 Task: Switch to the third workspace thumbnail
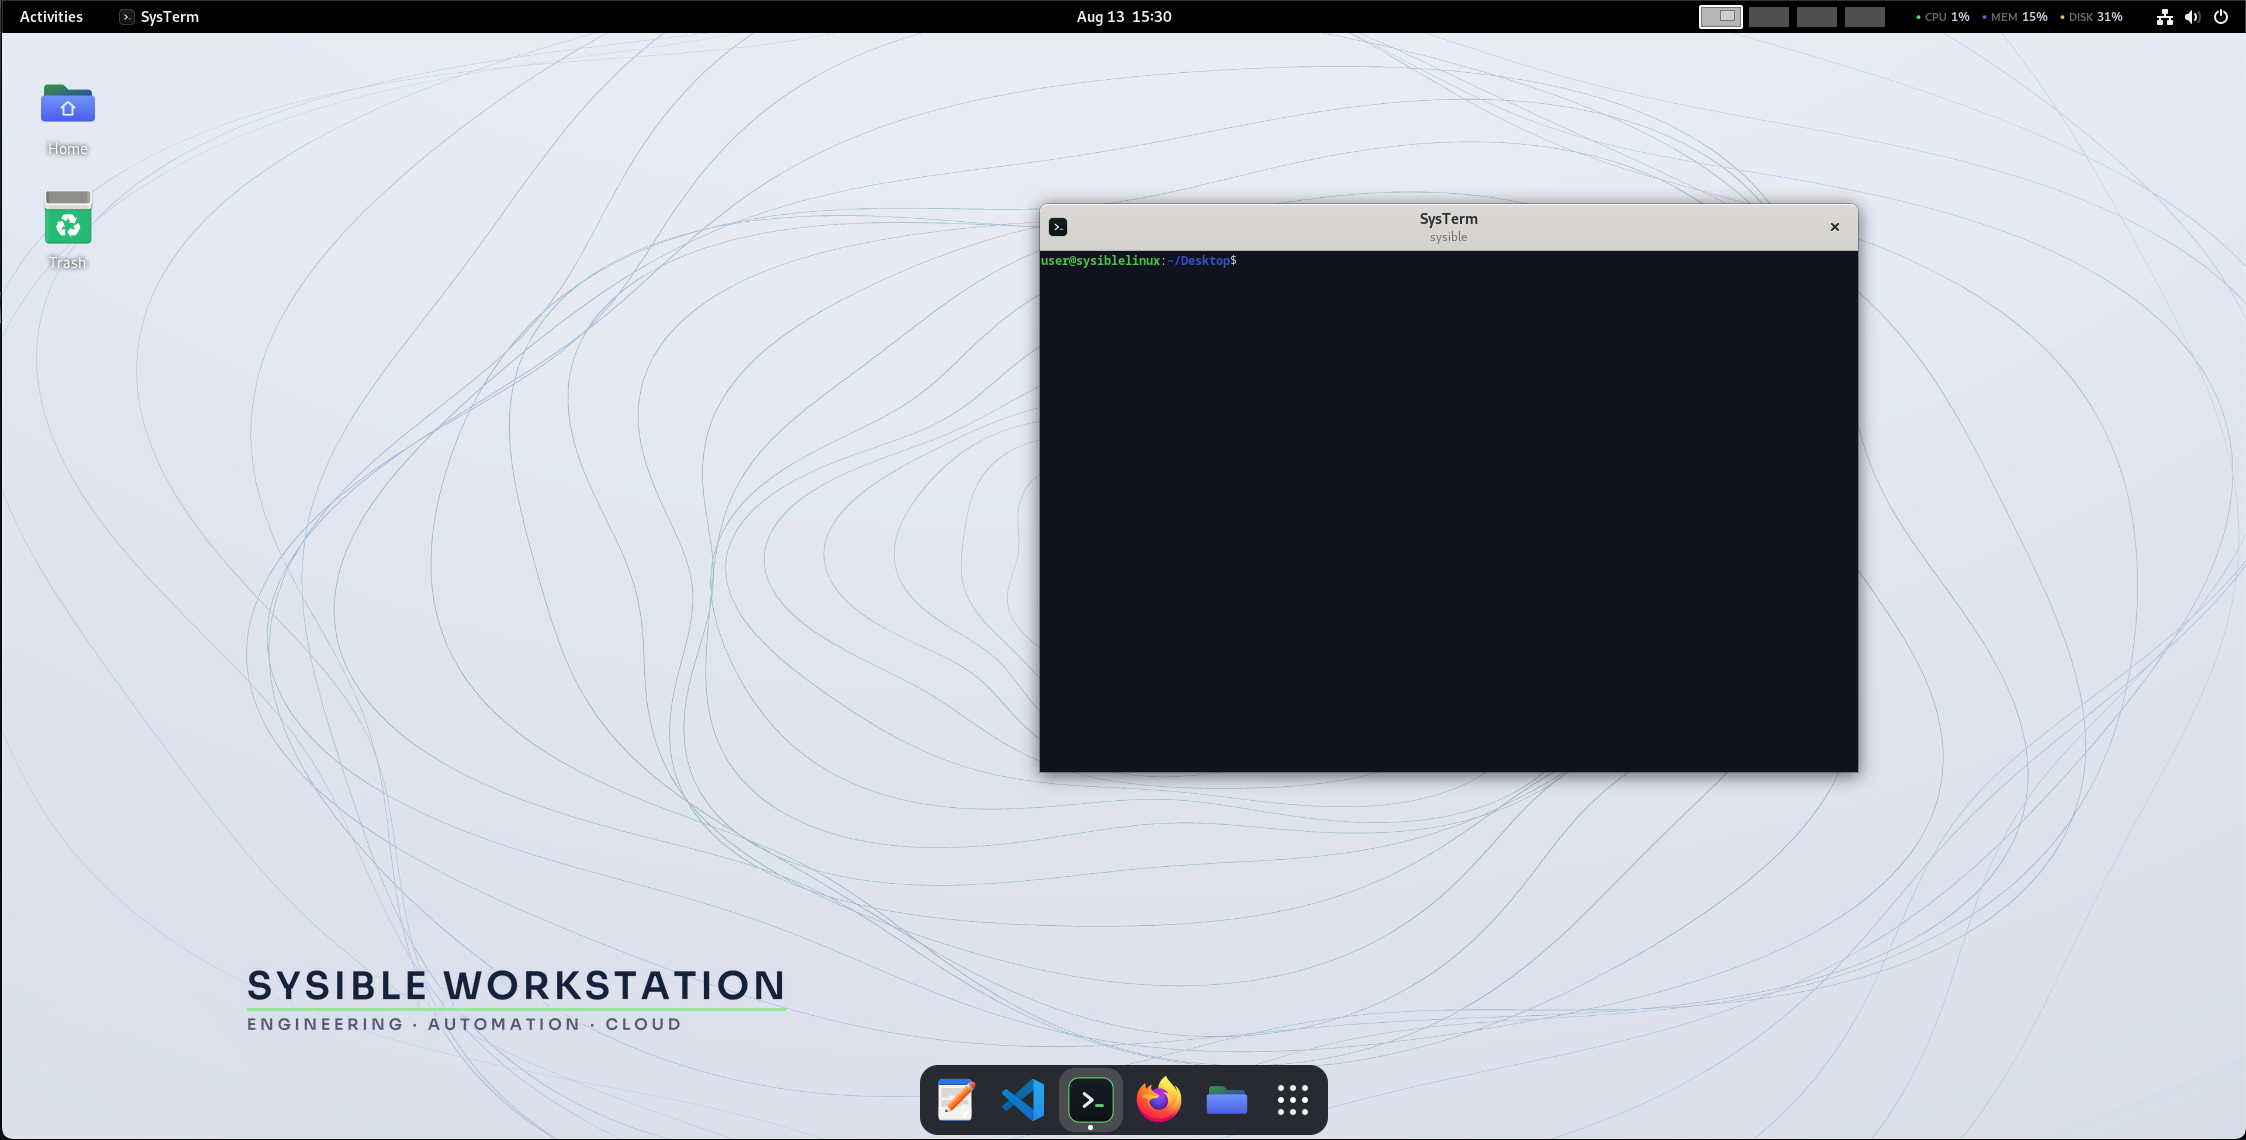[x=1817, y=17]
